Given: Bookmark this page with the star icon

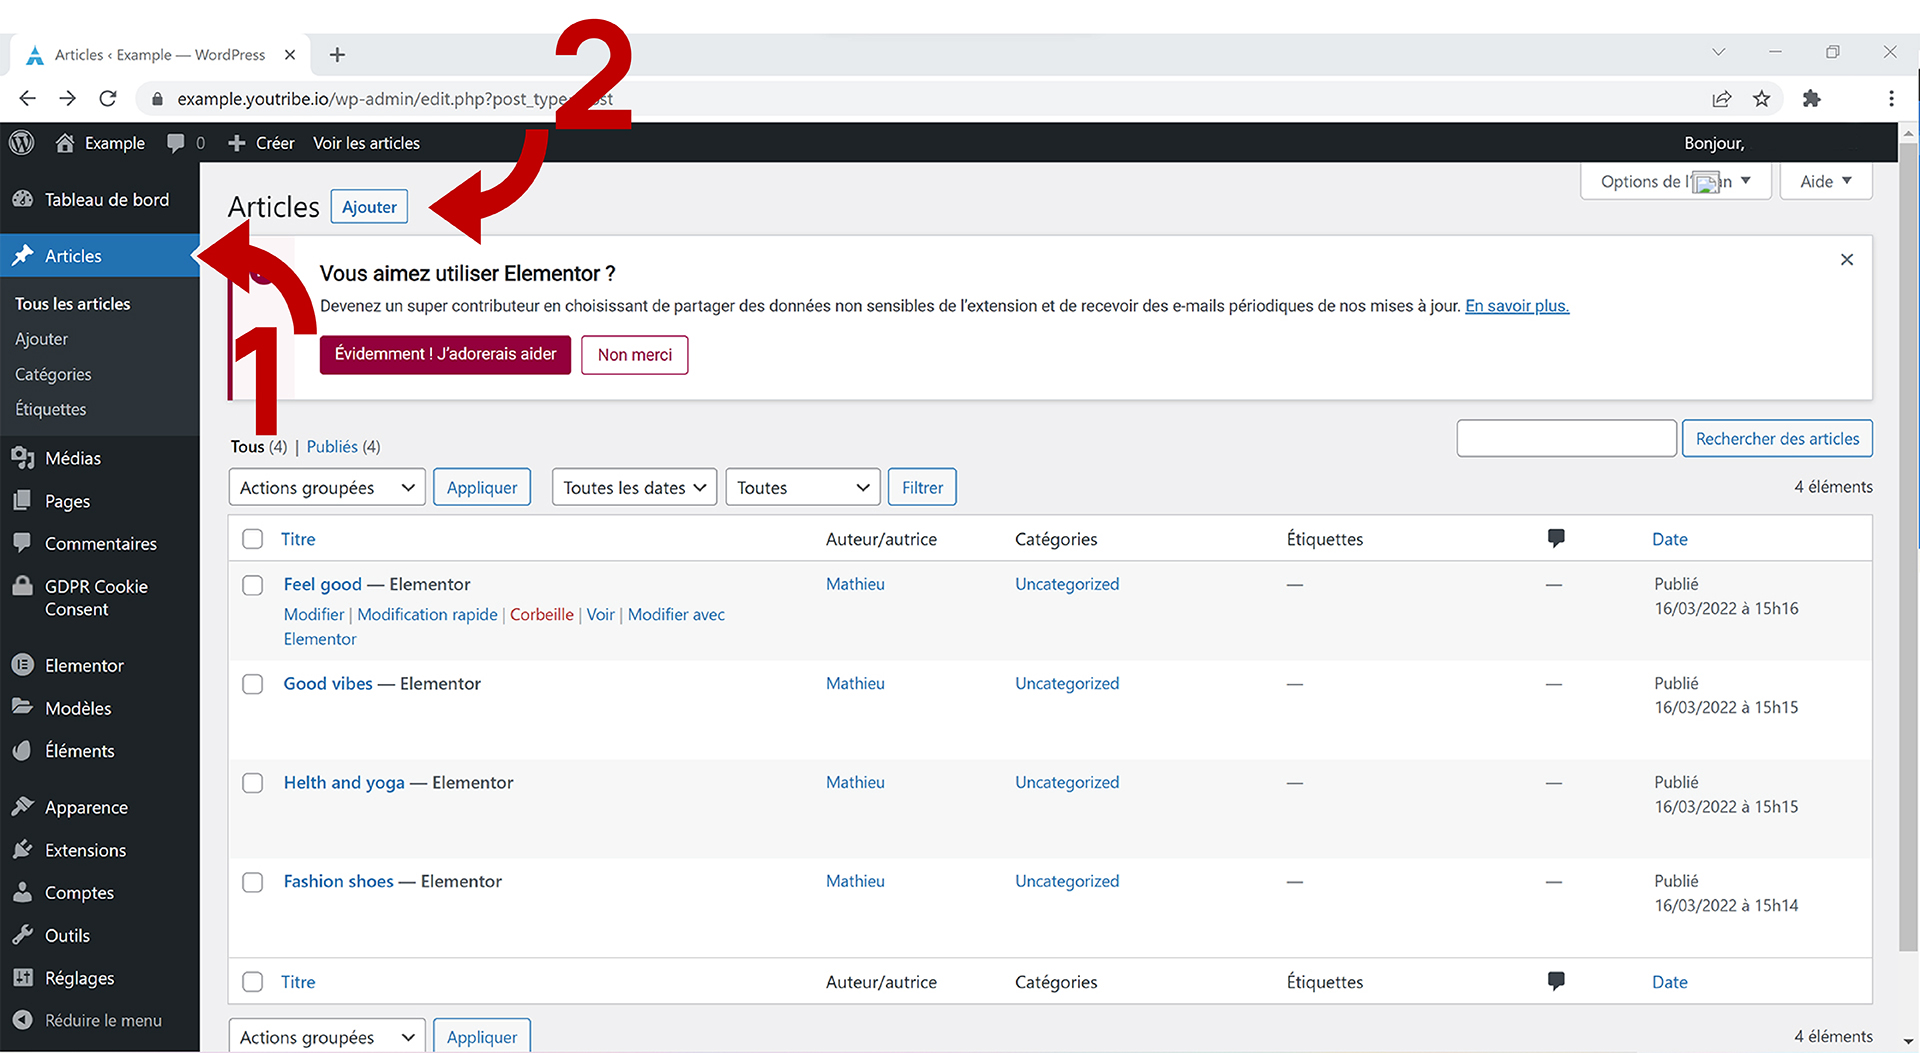Looking at the screenshot, I should [x=1761, y=99].
